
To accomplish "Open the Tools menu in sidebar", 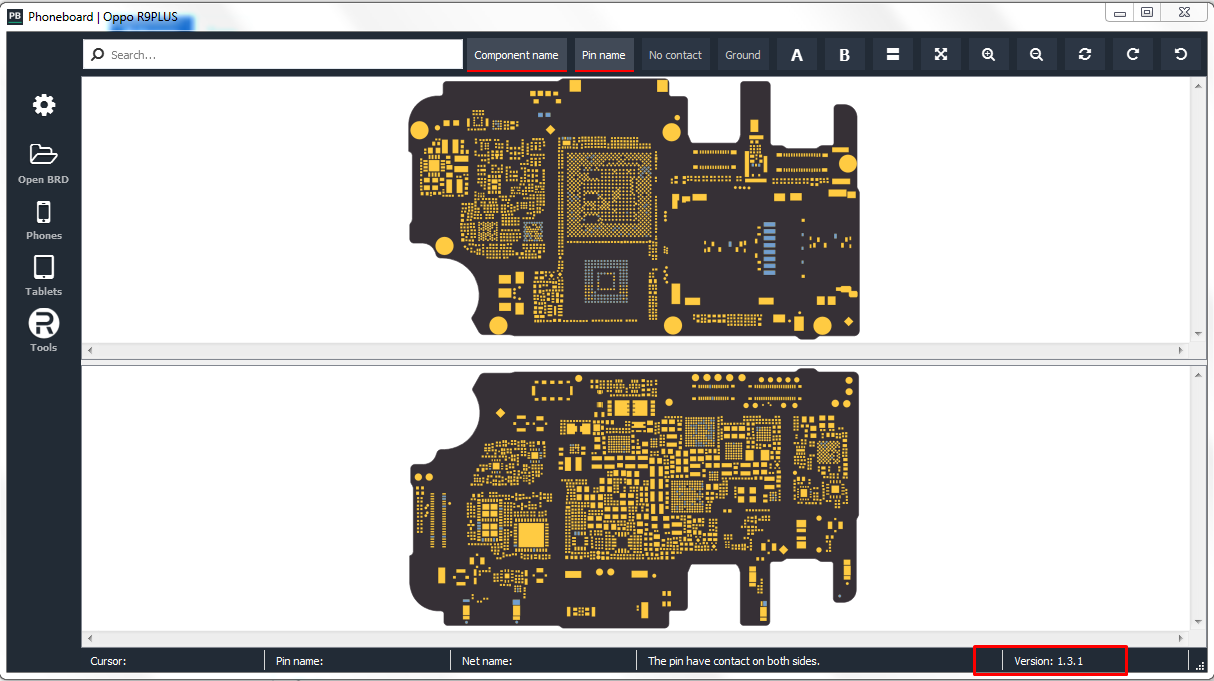I will [44, 323].
